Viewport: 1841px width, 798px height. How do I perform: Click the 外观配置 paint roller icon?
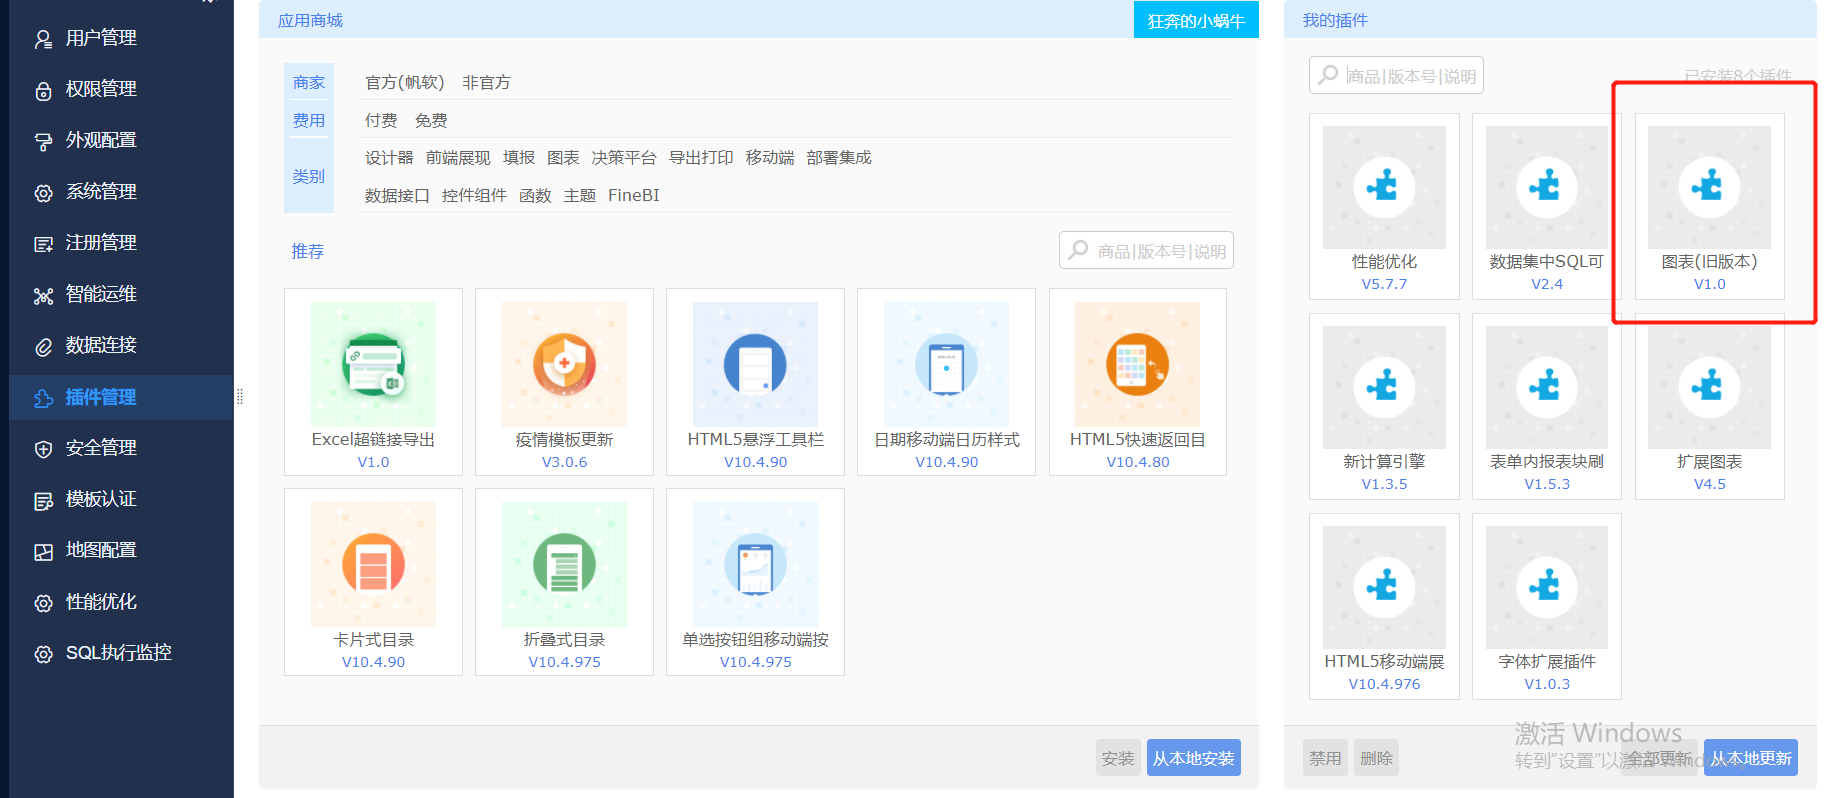[43, 141]
